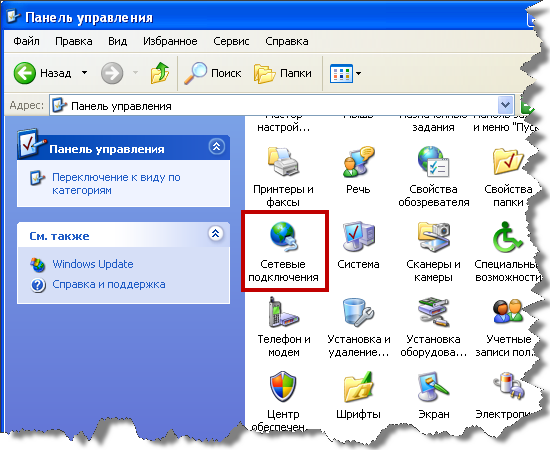The width and height of the screenshot is (550, 450).
Task: Open the Файл menu
Action: [26, 41]
